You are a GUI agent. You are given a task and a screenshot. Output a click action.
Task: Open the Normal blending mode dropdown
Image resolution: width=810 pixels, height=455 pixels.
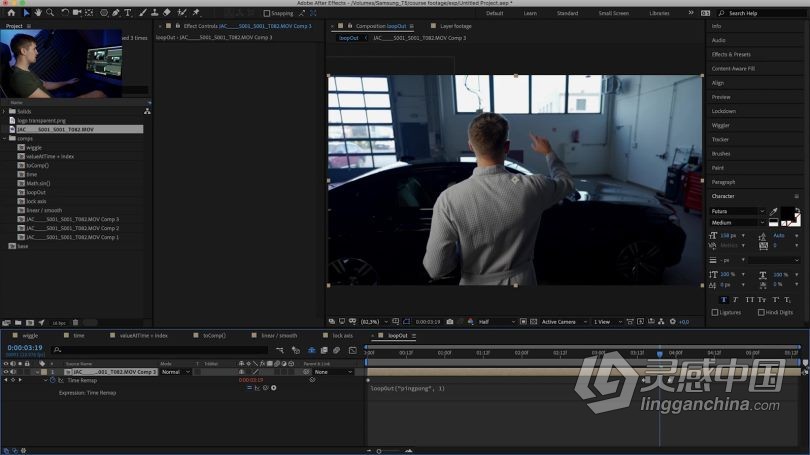click(176, 372)
